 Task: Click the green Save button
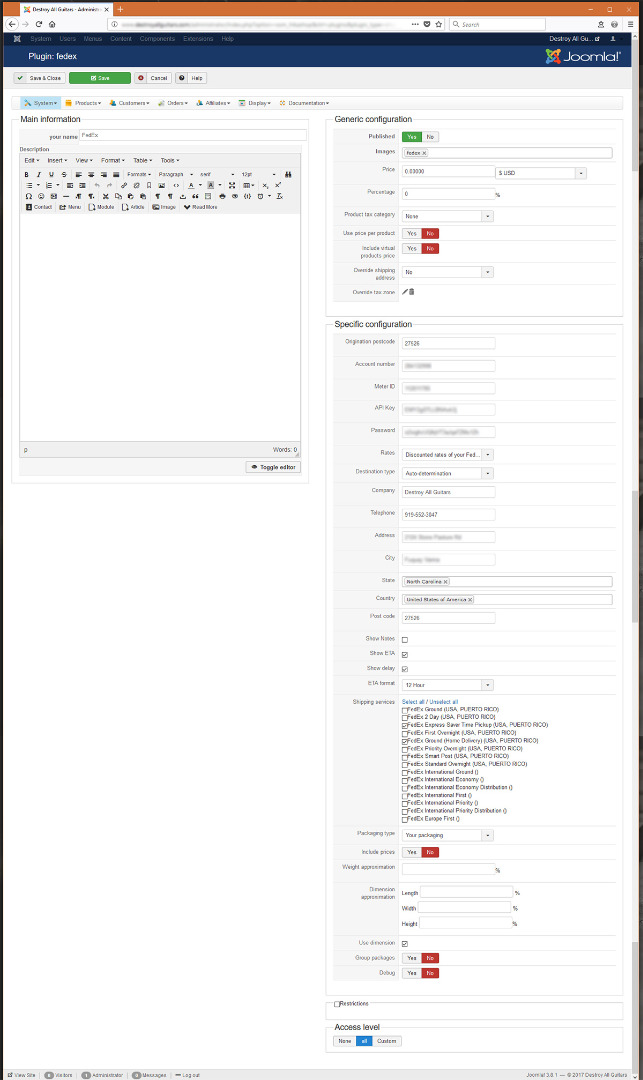coord(100,78)
